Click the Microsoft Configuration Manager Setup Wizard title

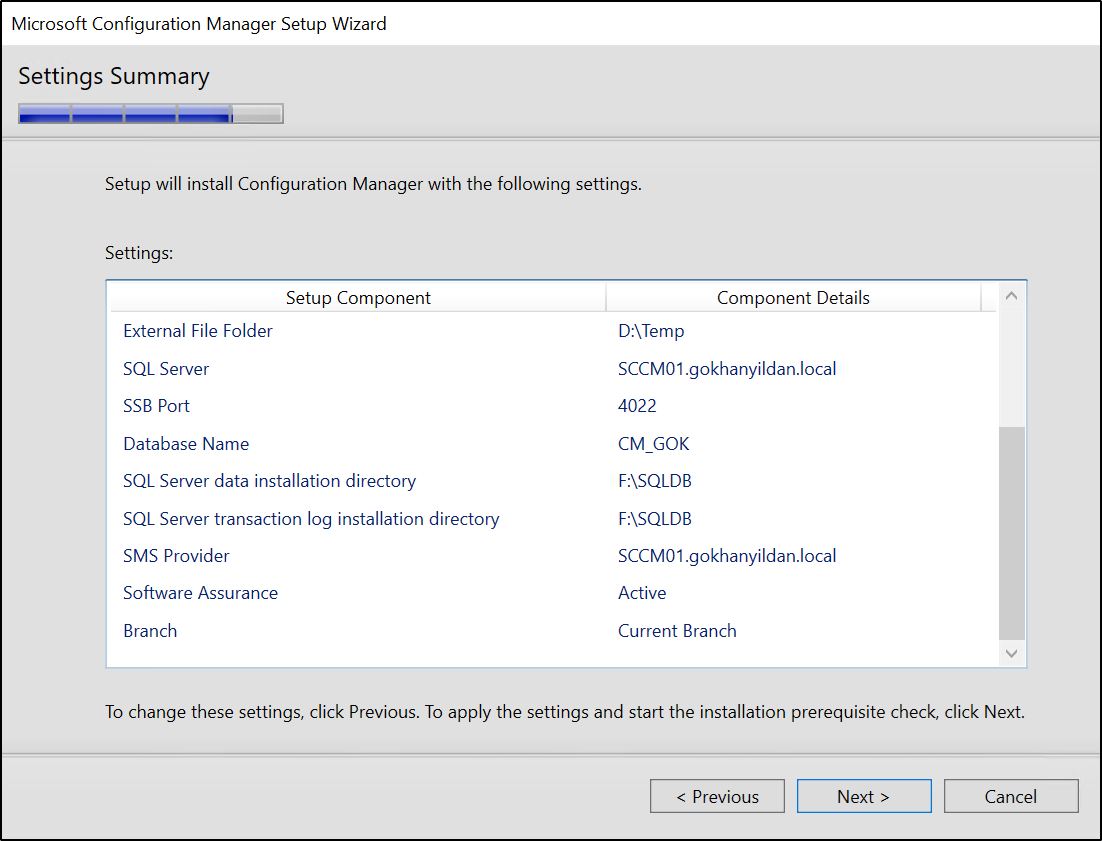[199, 24]
